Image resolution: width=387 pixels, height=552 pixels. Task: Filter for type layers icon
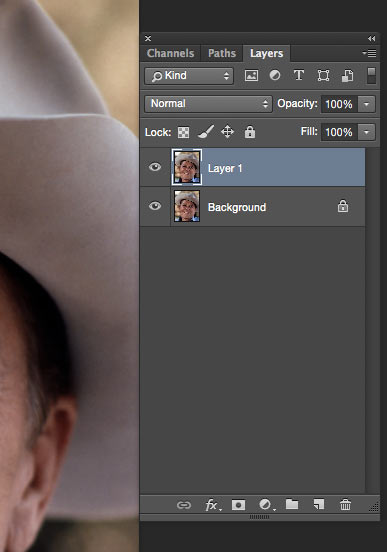click(299, 75)
